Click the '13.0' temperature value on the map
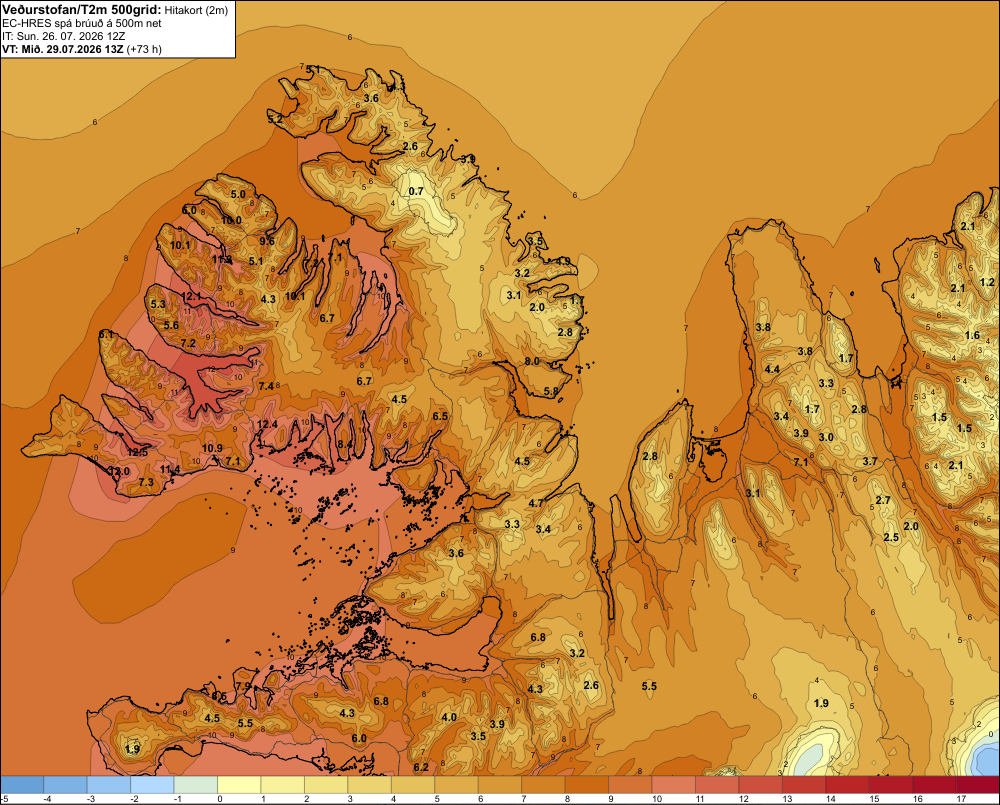 click(x=119, y=471)
